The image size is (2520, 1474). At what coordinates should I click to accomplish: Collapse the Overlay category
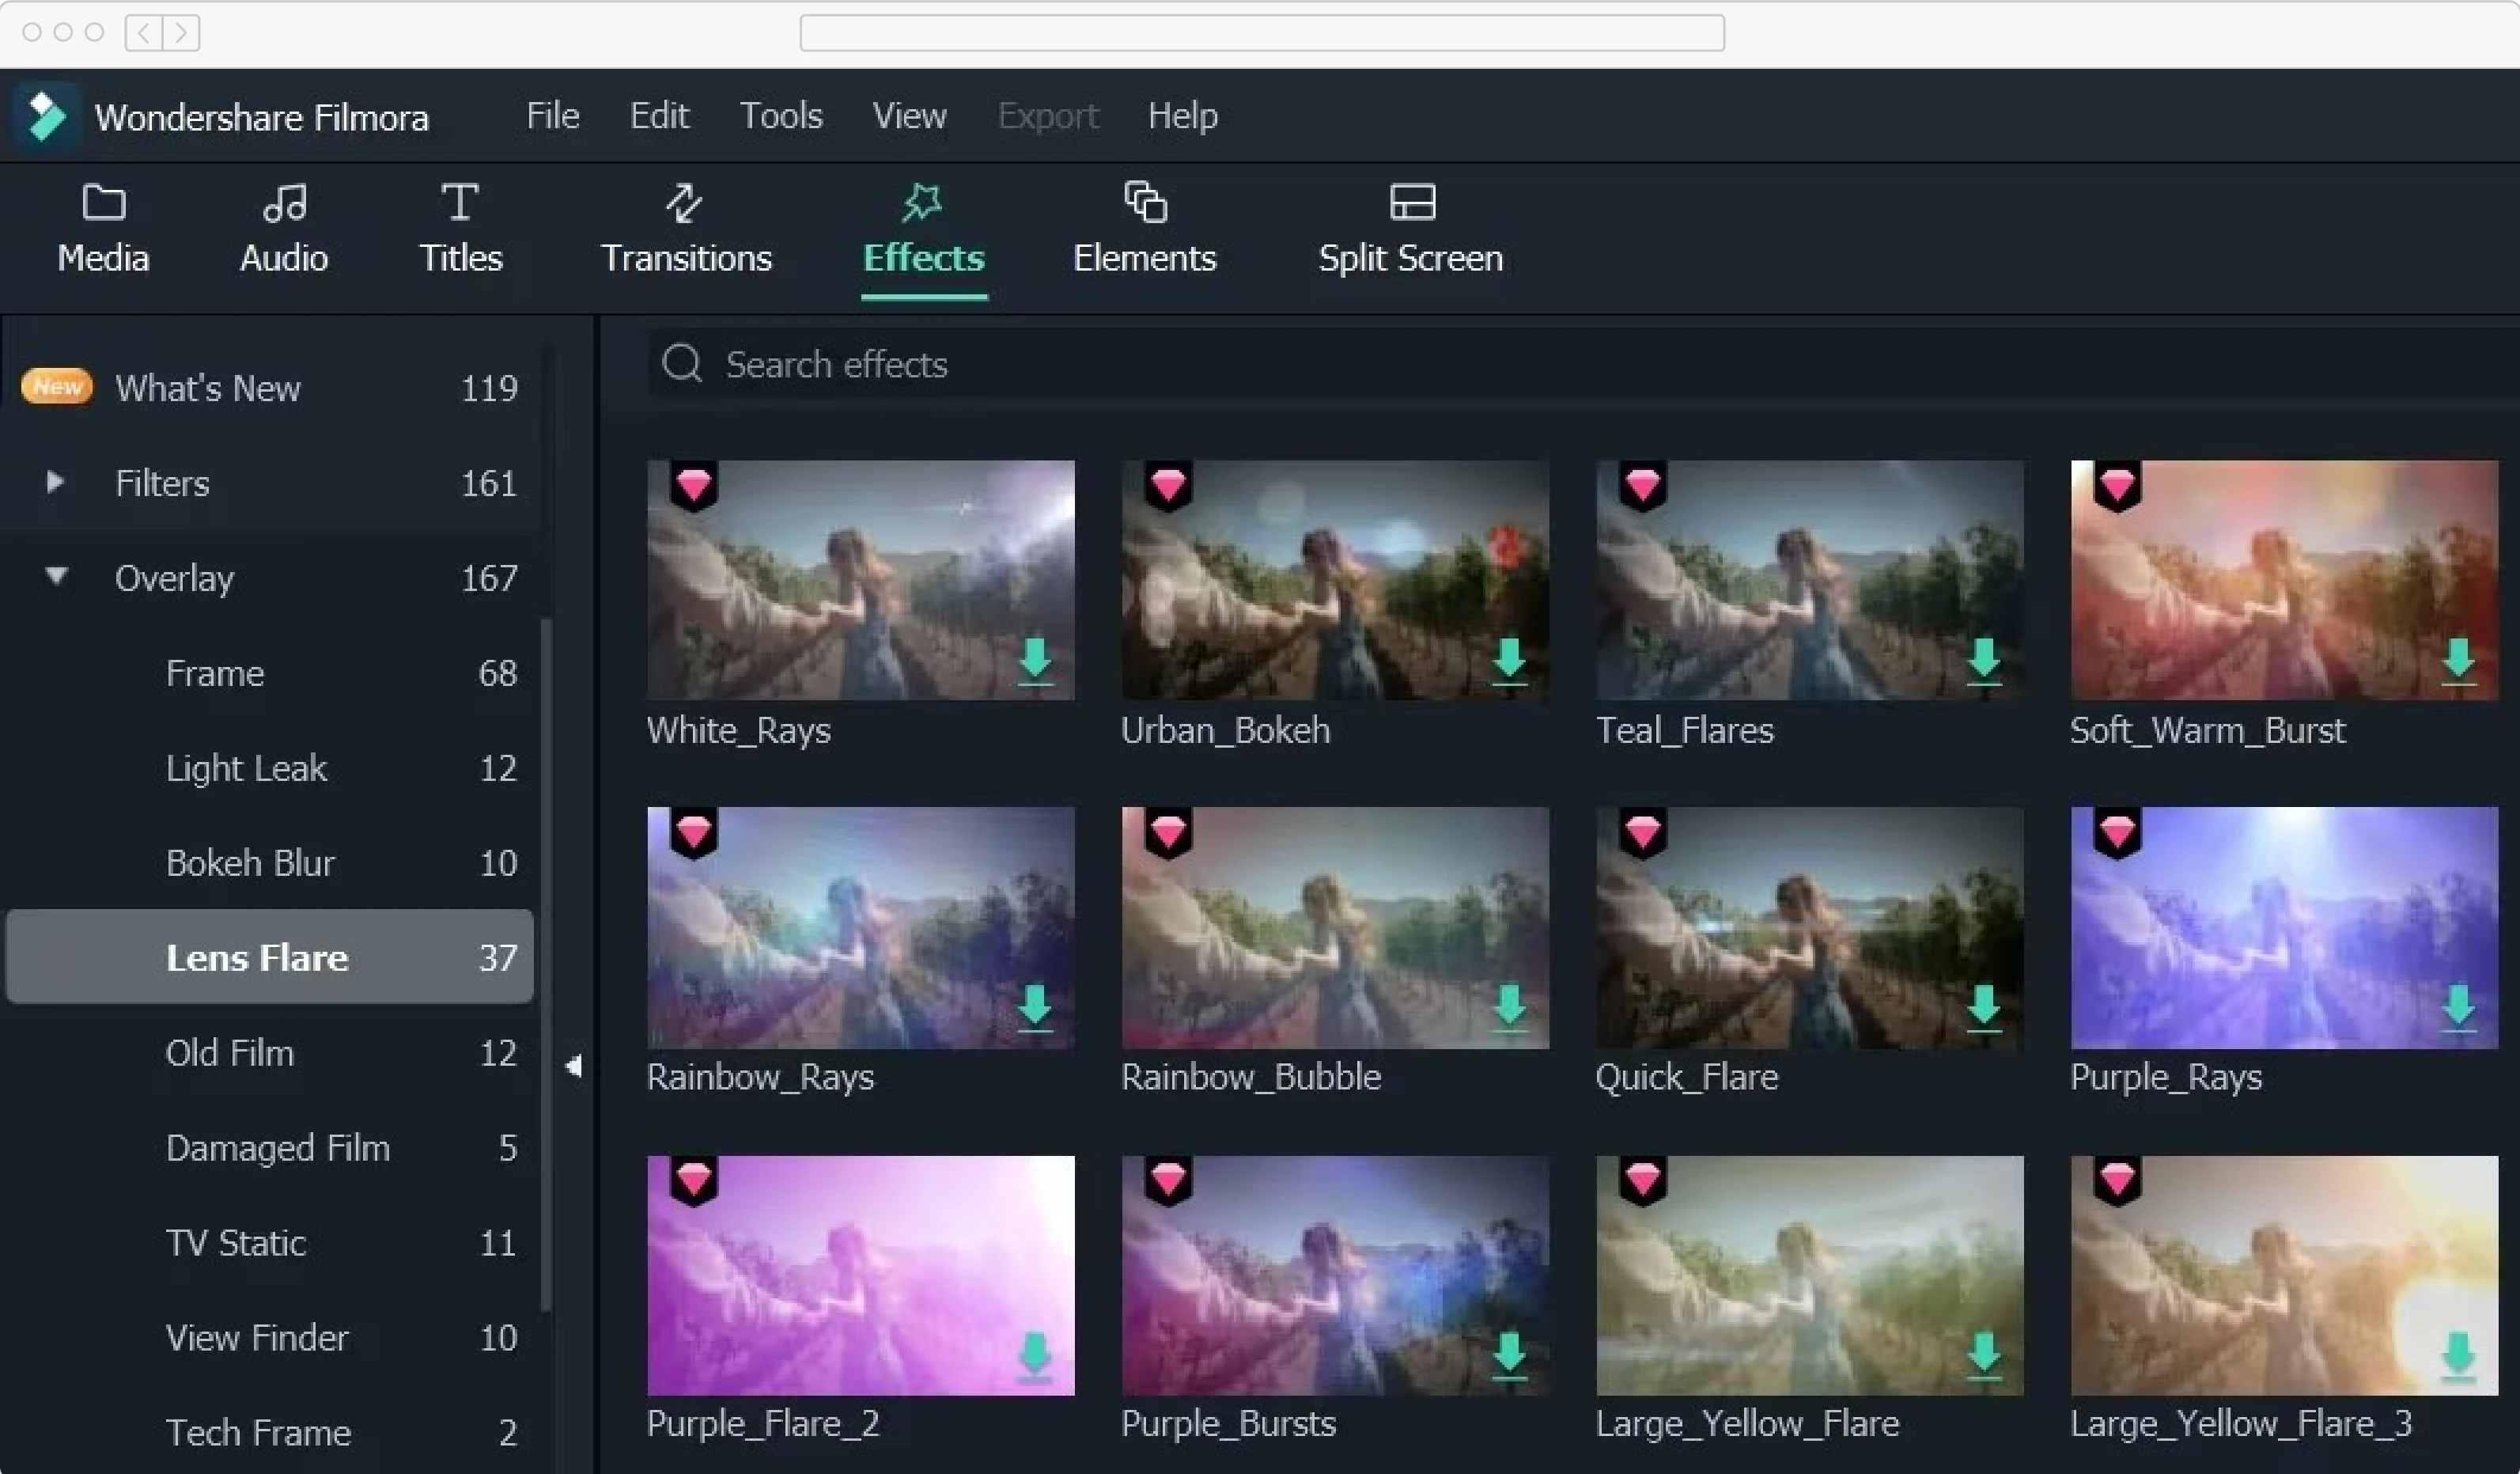coord(57,577)
